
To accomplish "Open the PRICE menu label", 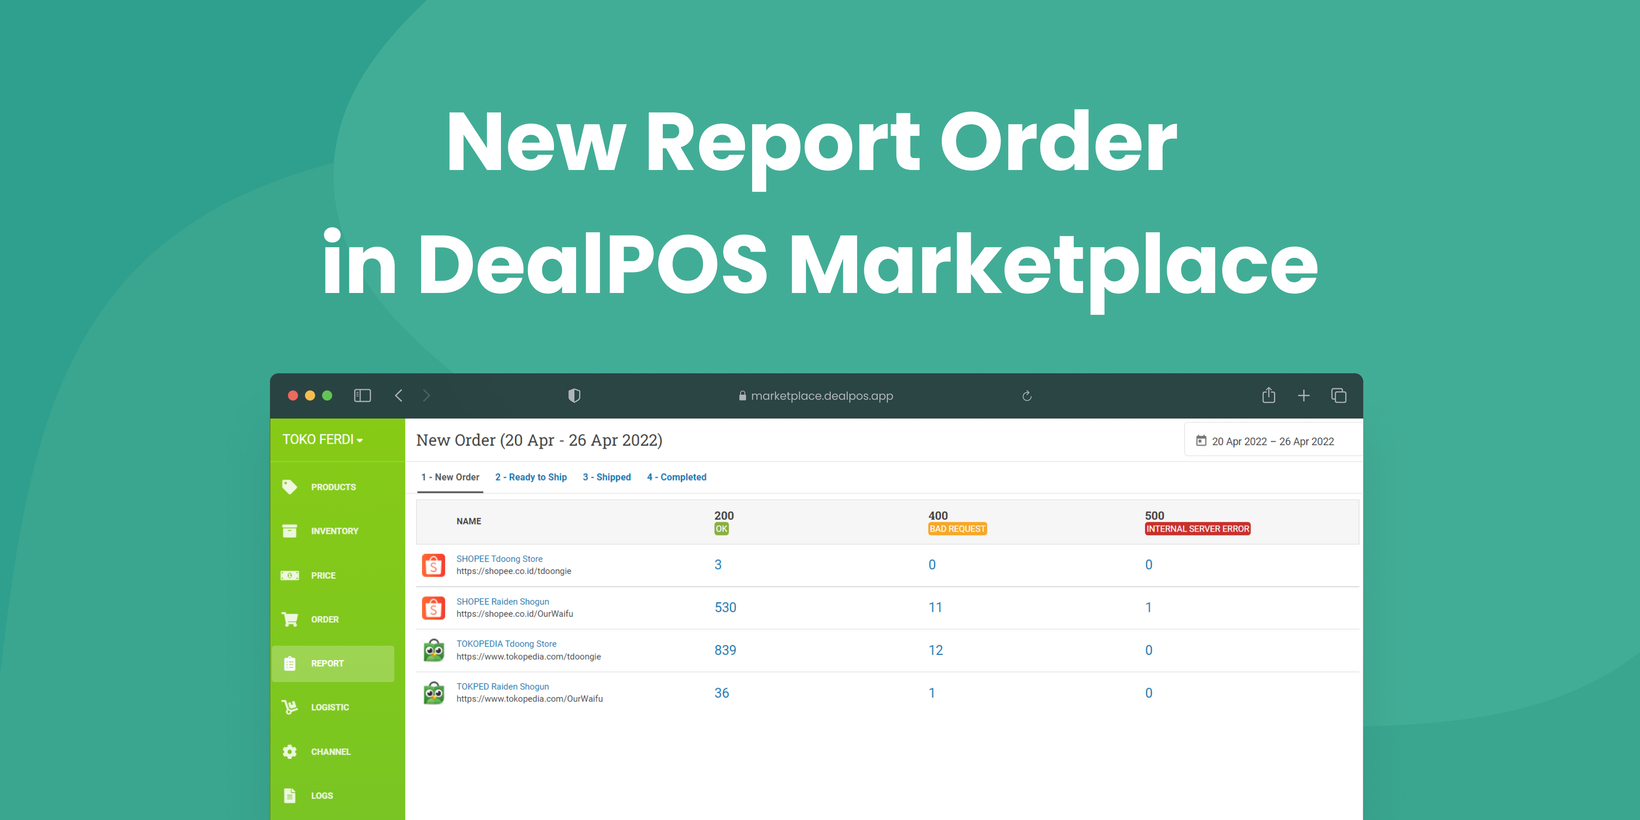I will click(323, 575).
